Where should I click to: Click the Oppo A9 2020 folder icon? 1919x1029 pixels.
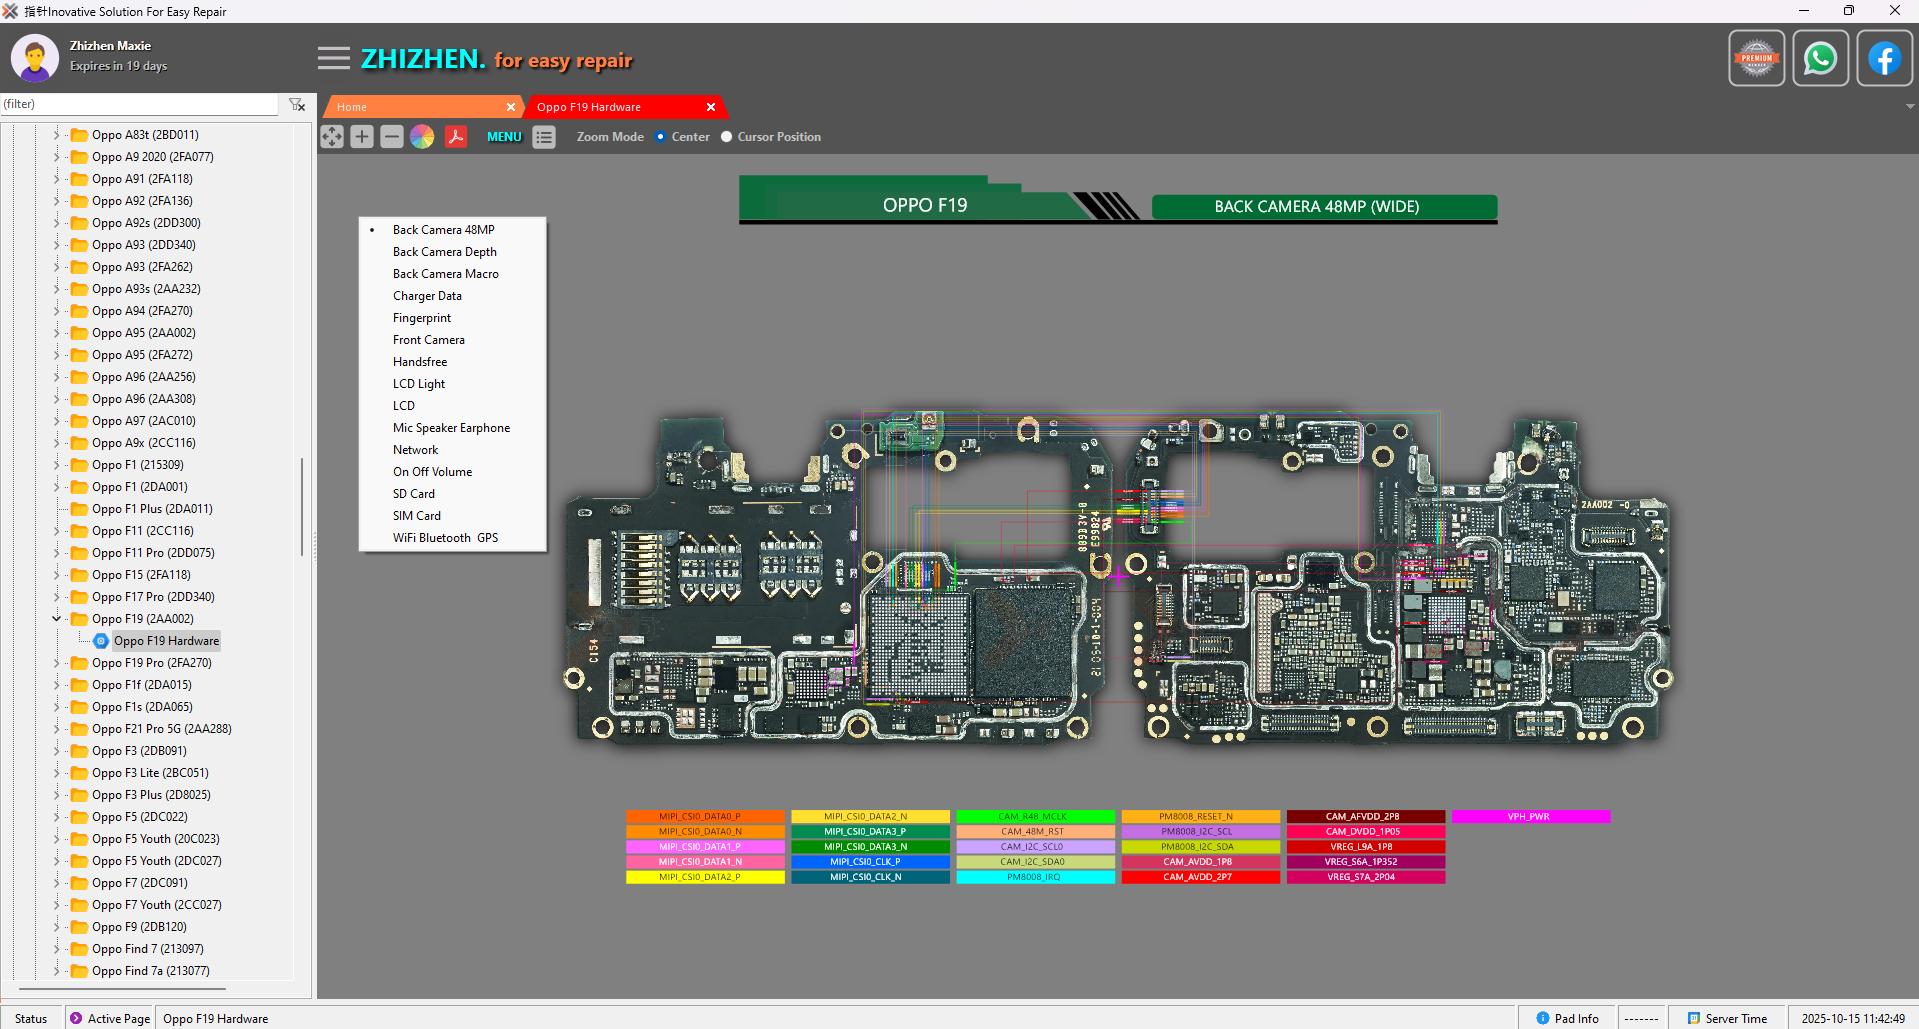coord(79,157)
